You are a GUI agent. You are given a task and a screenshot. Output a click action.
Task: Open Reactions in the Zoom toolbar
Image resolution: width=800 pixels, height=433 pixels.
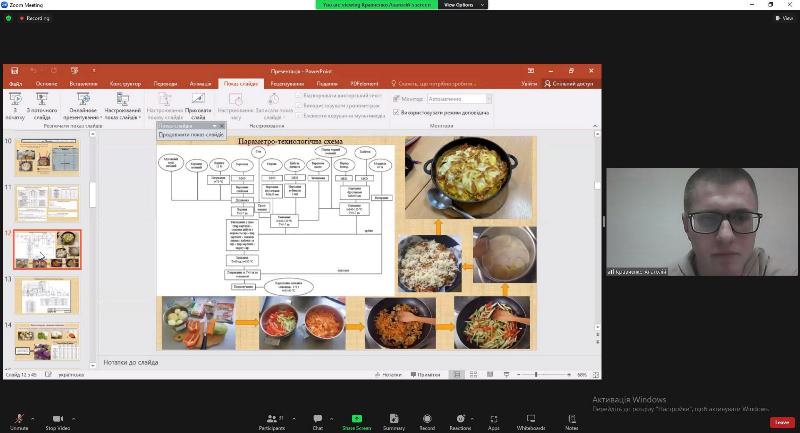coord(460,418)
